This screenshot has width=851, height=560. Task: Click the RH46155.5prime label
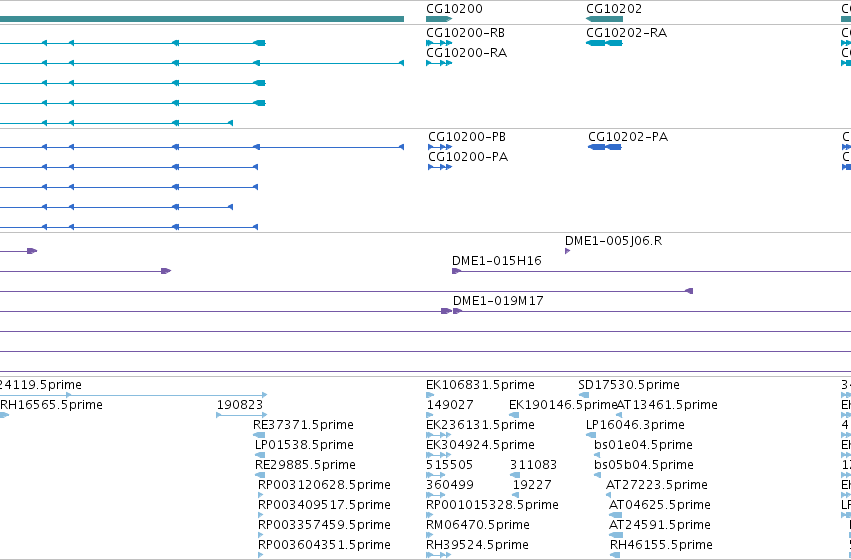click(662, 545)
